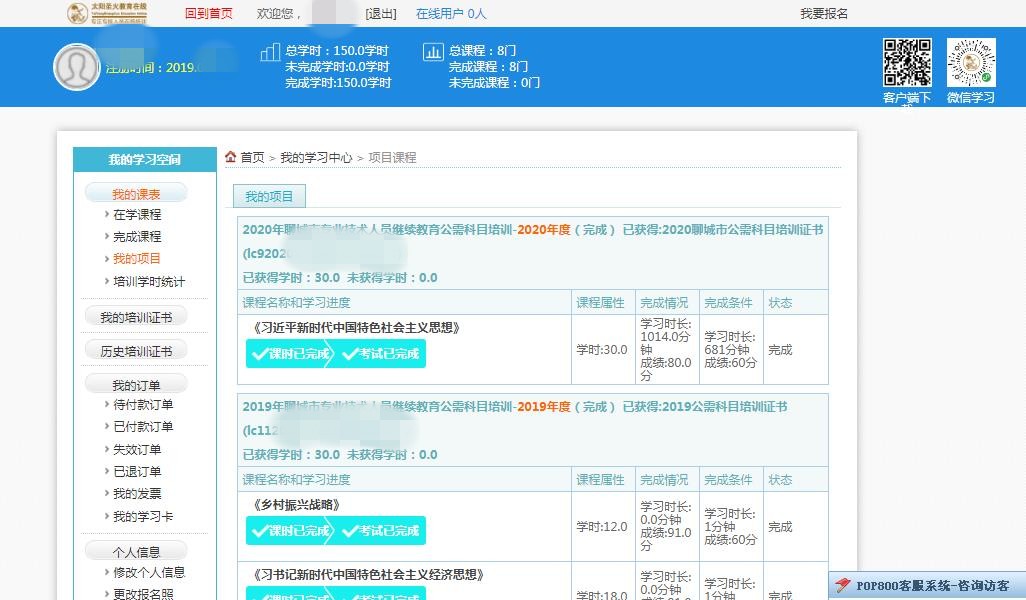Click 考试已完成 badge for 习近平新时代 course

[x=382, y=354]
